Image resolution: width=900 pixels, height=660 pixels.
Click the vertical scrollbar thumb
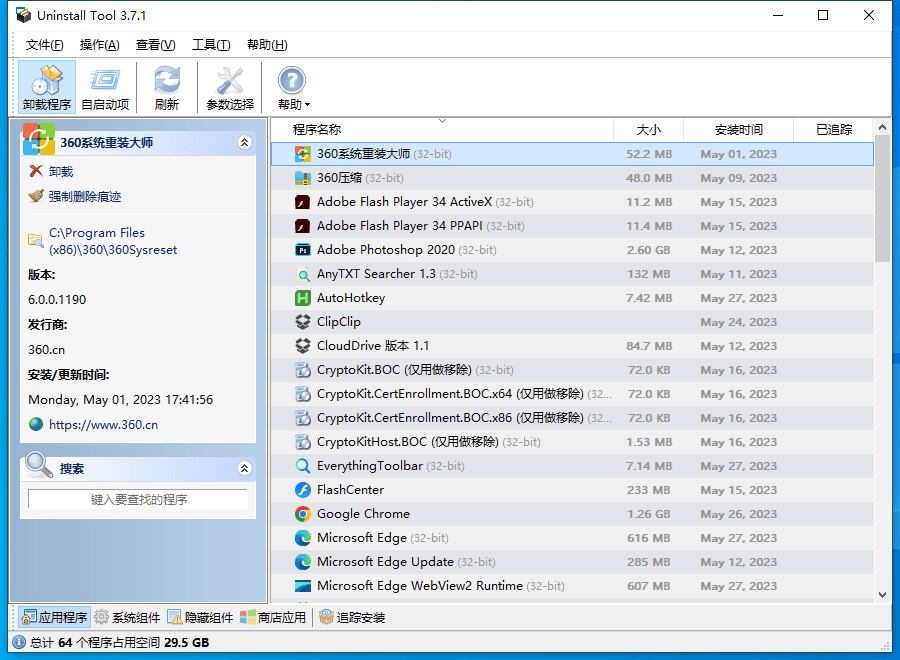click(882, 199)
